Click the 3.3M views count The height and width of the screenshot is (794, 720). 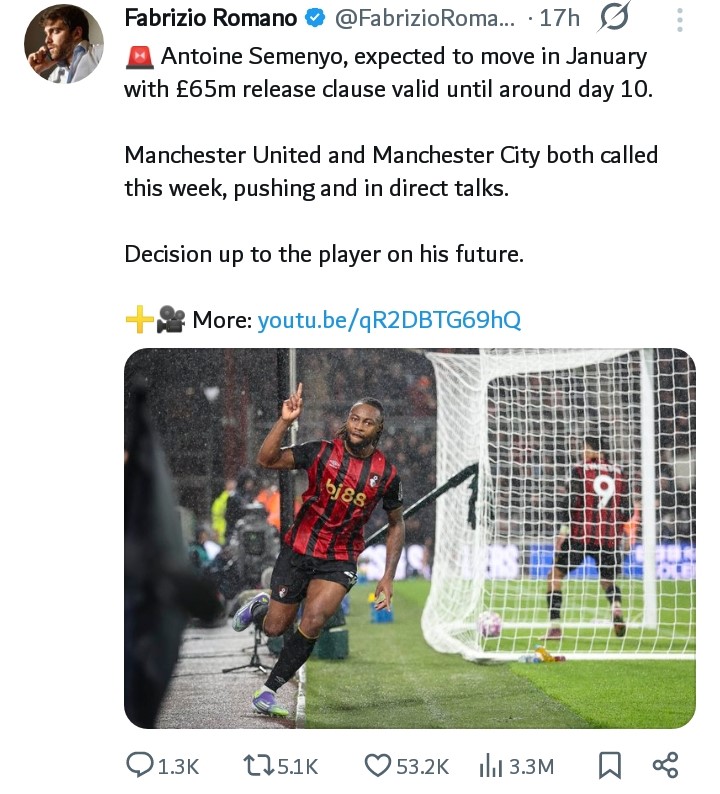click(x=531, y=766)
